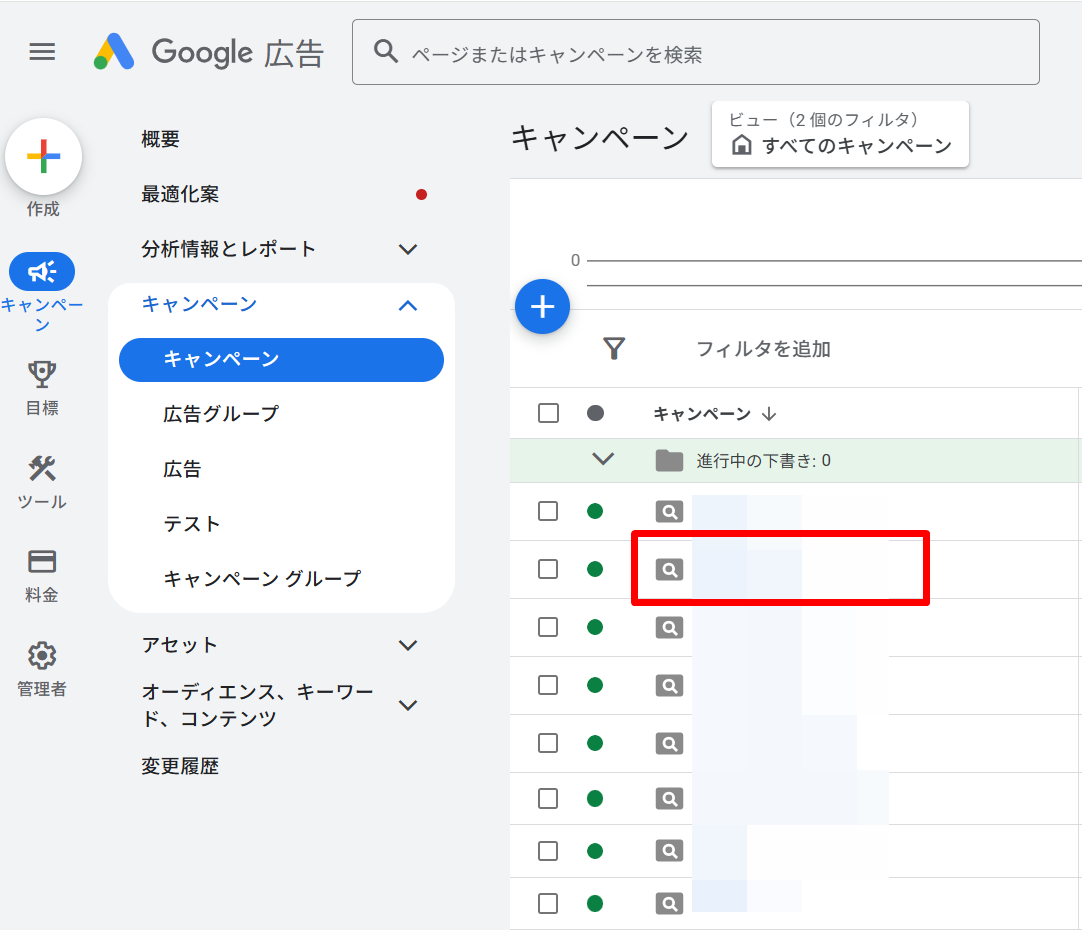The height and width of the screenshot is (930, 1082).
Task: Open the hamburger navigation menu
Action: click(x=42, y=51)
